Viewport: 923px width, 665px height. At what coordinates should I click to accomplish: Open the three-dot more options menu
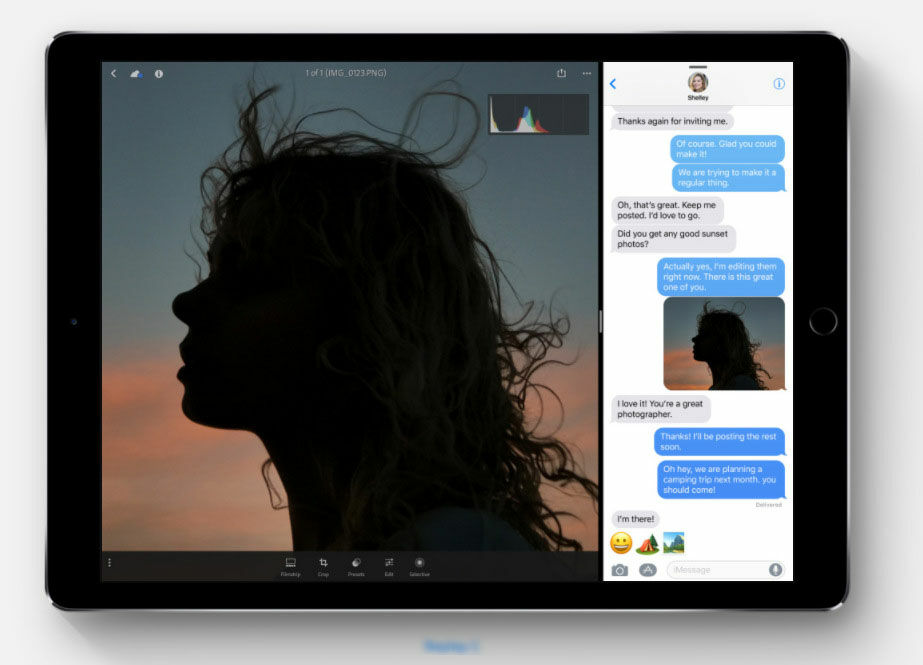click(x=587, y=74)
